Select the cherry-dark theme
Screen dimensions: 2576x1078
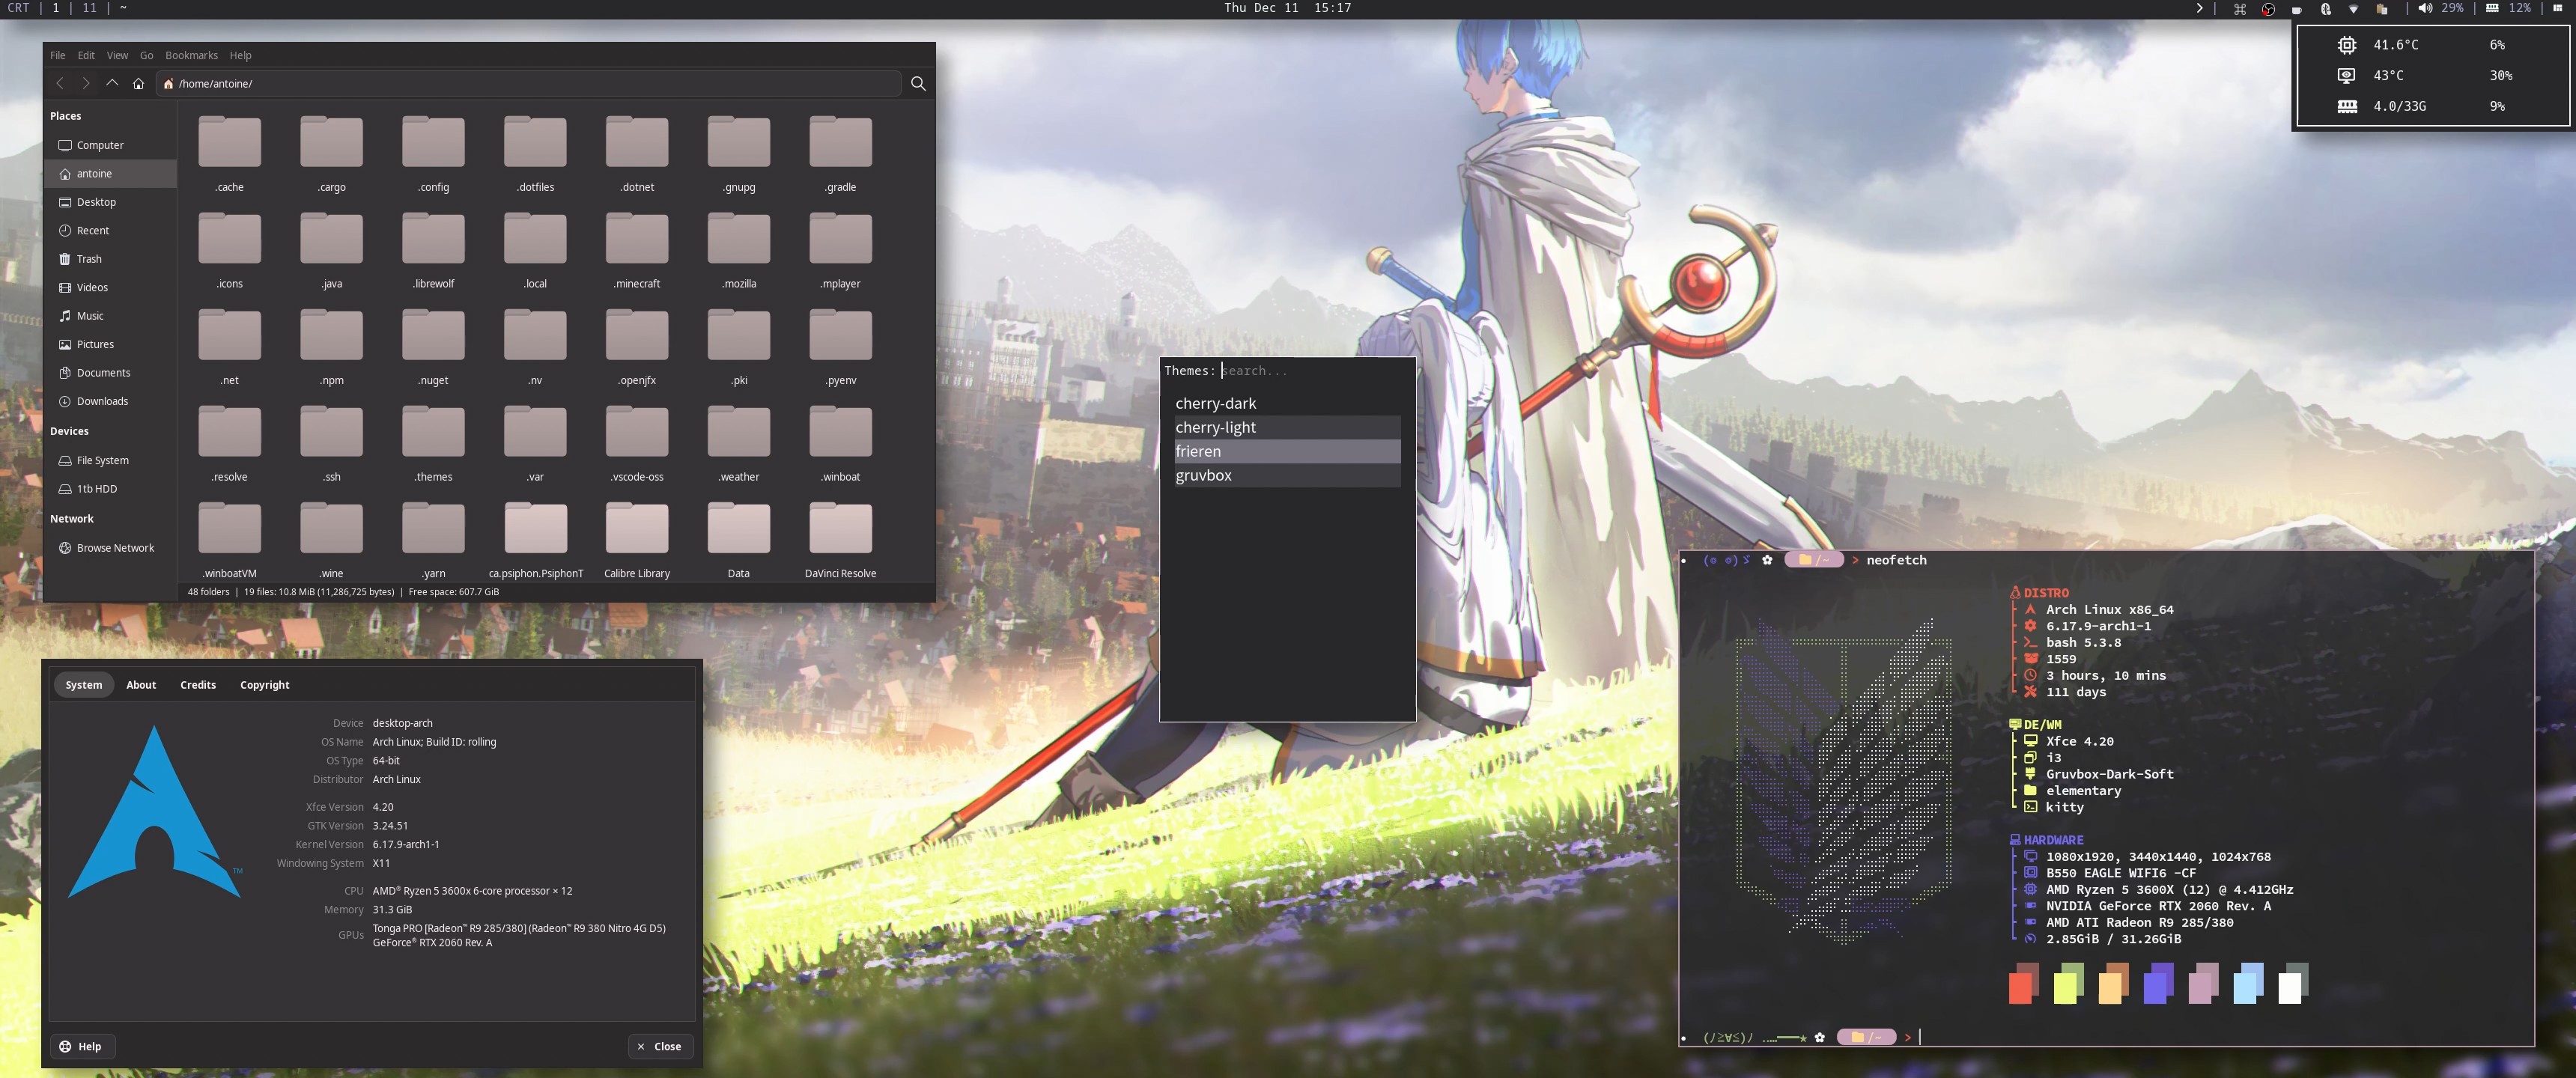[1287, 404]
